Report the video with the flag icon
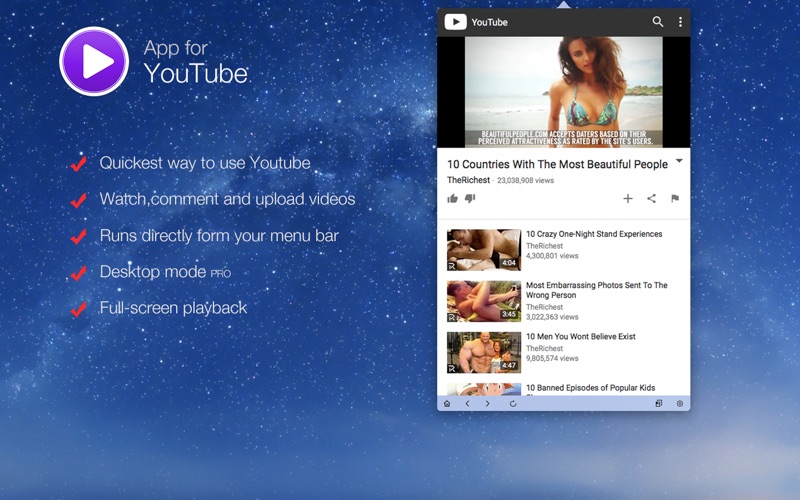 coord(675,198)
